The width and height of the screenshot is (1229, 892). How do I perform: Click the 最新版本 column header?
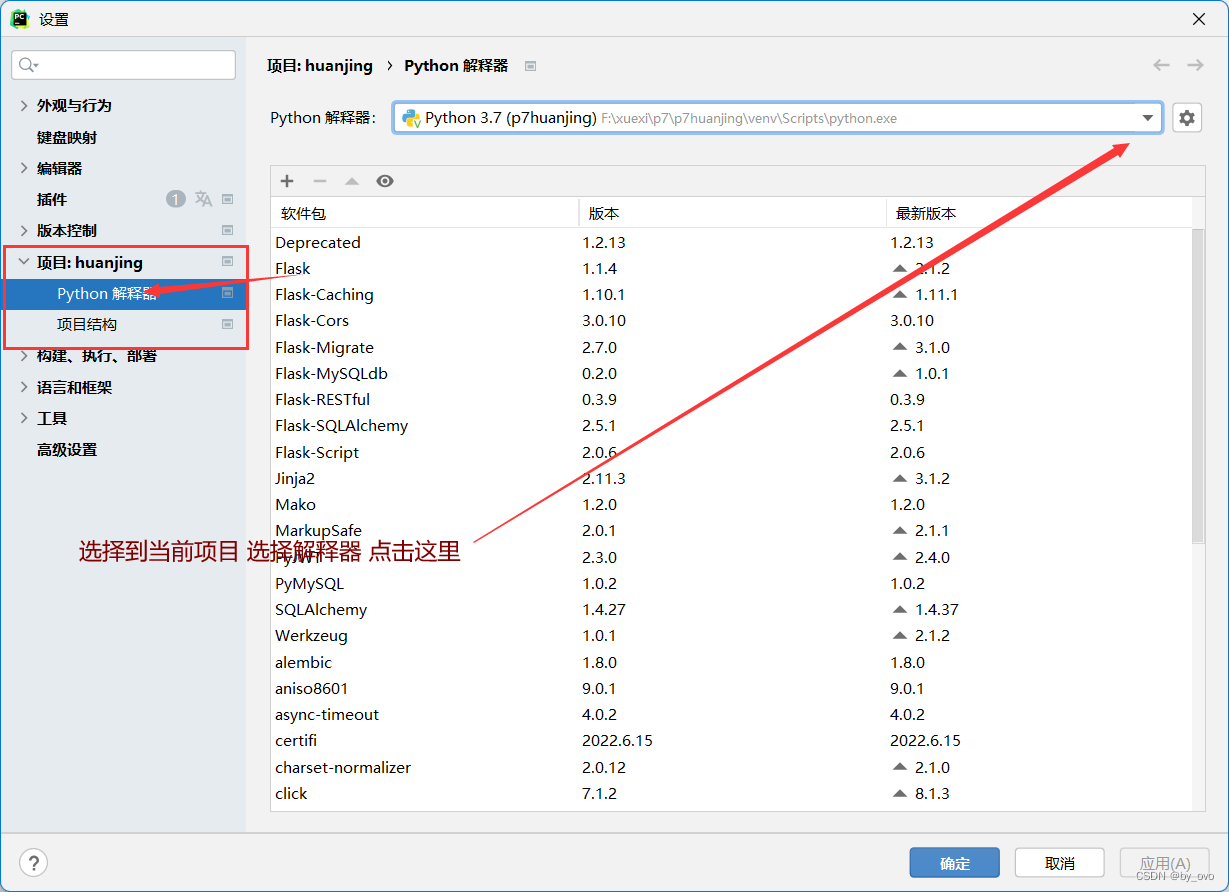tap(1039, 213)
